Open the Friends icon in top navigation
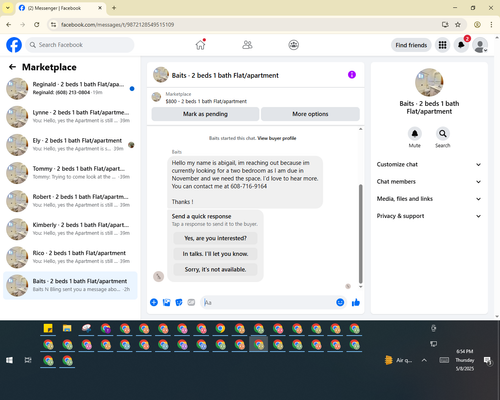The height and width of the screenshot is (400, 500). 247,45
